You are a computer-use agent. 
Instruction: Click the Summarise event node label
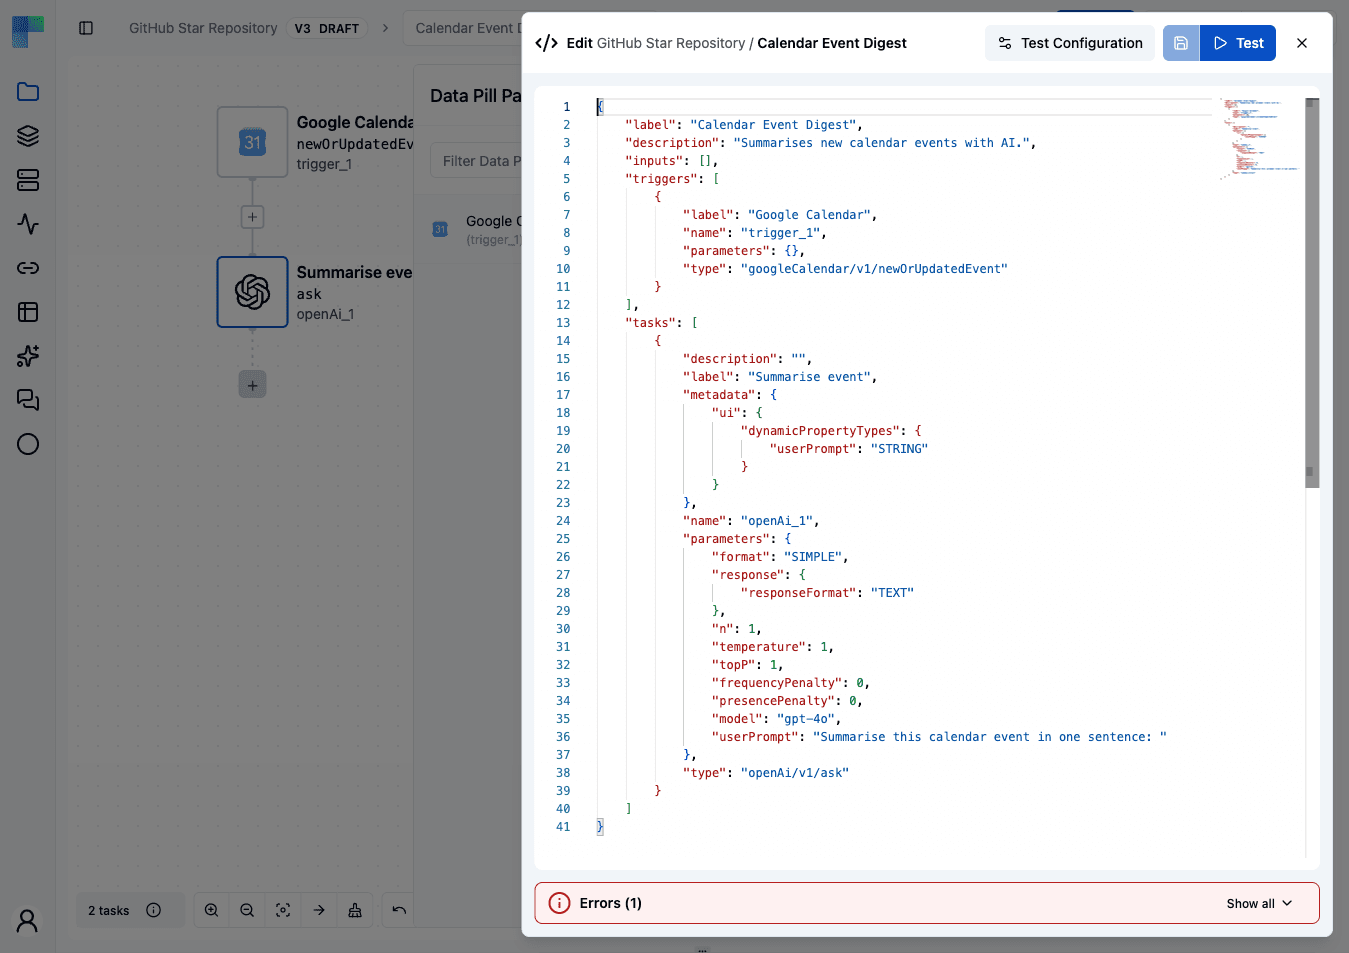point(354,272)
